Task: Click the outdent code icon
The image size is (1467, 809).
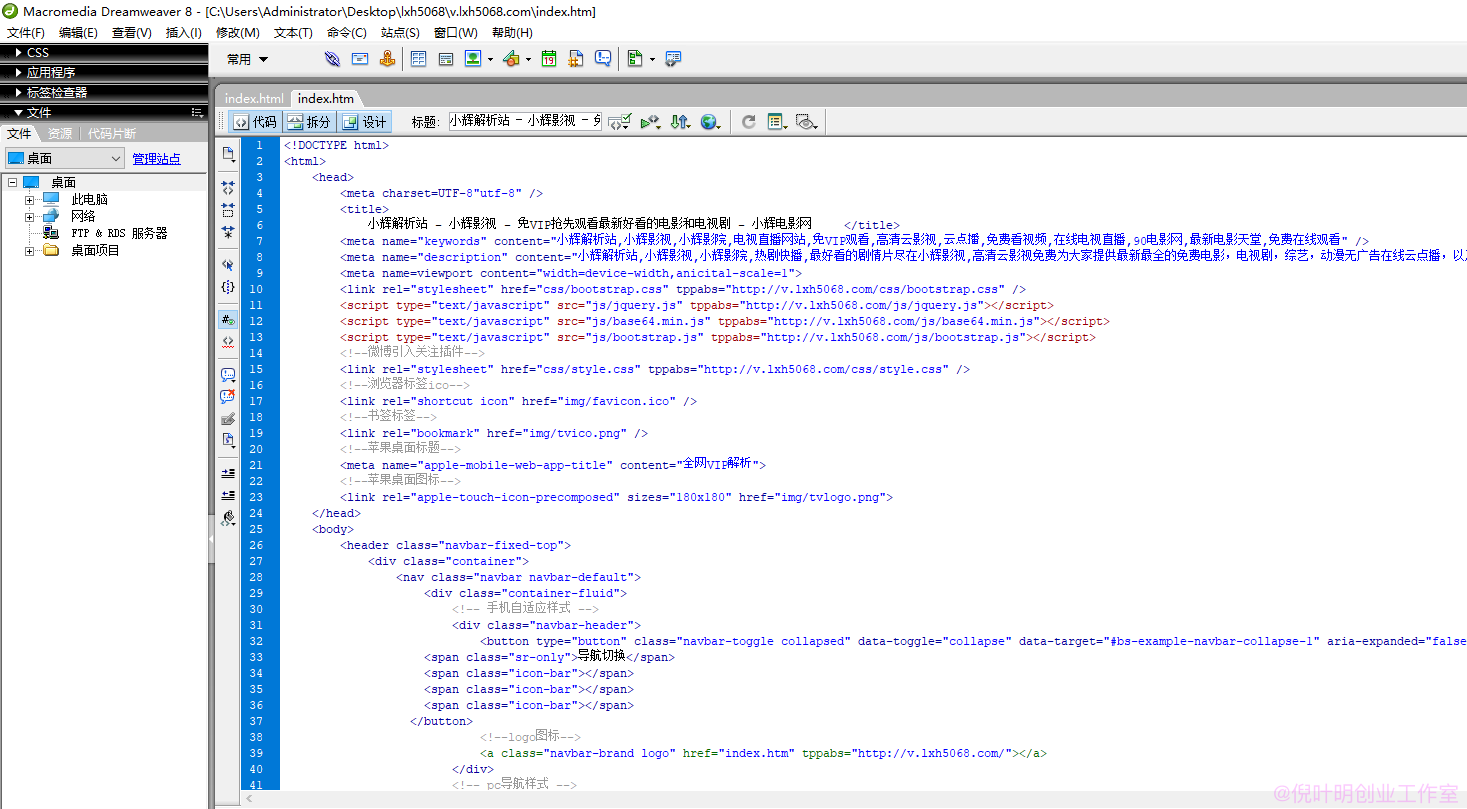Action: [228, 495]
